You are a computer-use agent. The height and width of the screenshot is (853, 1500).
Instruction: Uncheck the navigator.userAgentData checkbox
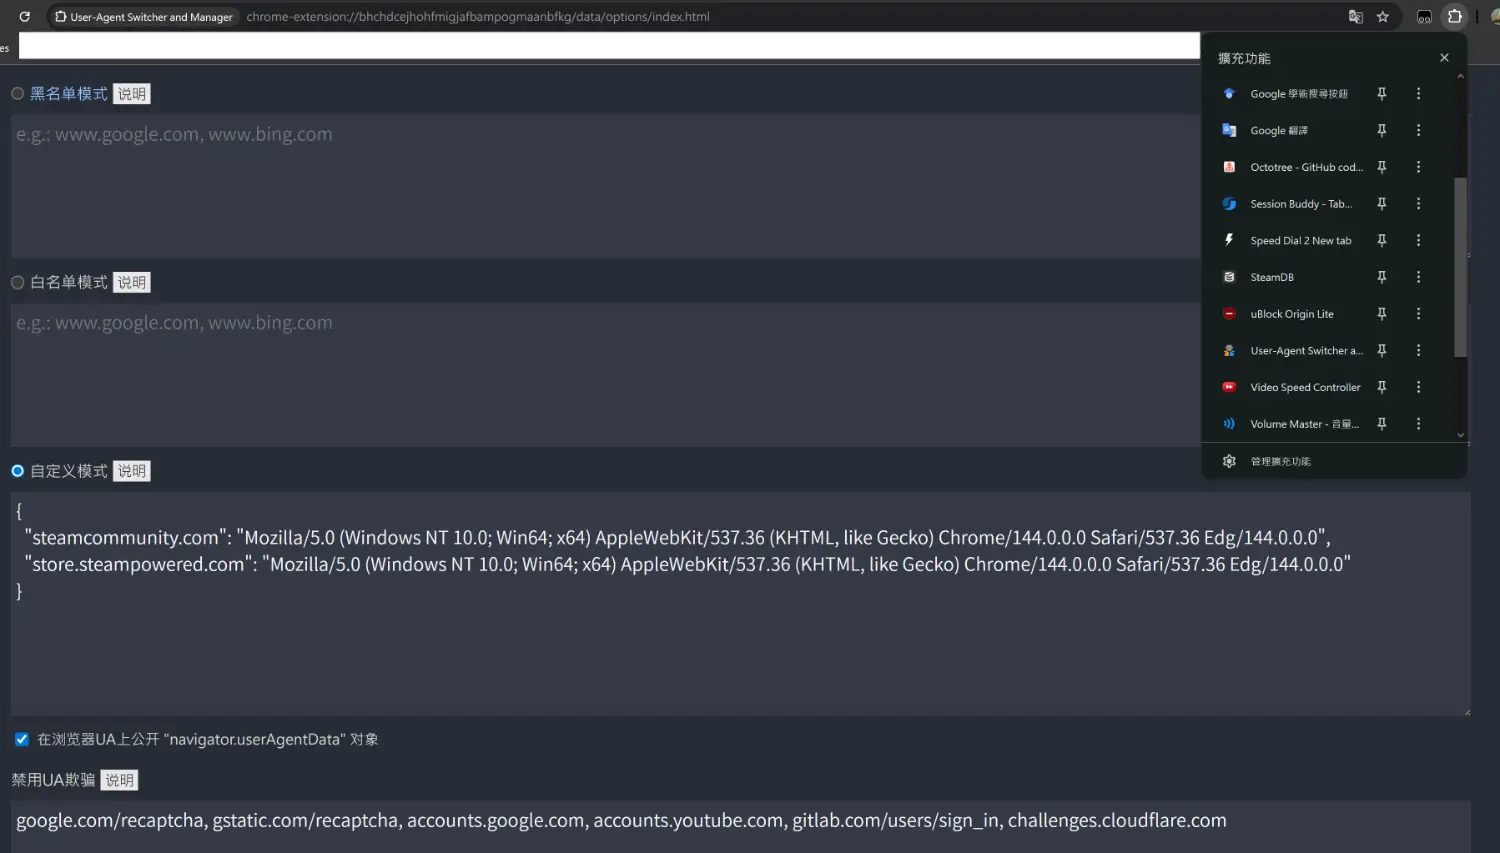[22, 740]
